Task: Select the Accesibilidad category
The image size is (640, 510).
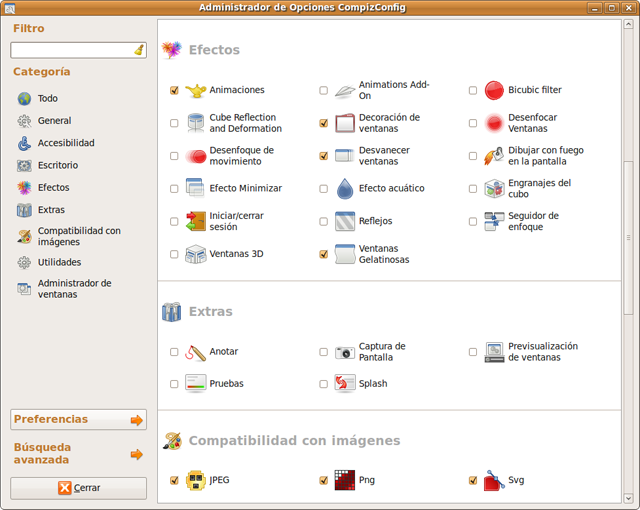Action: coord(66,143)
